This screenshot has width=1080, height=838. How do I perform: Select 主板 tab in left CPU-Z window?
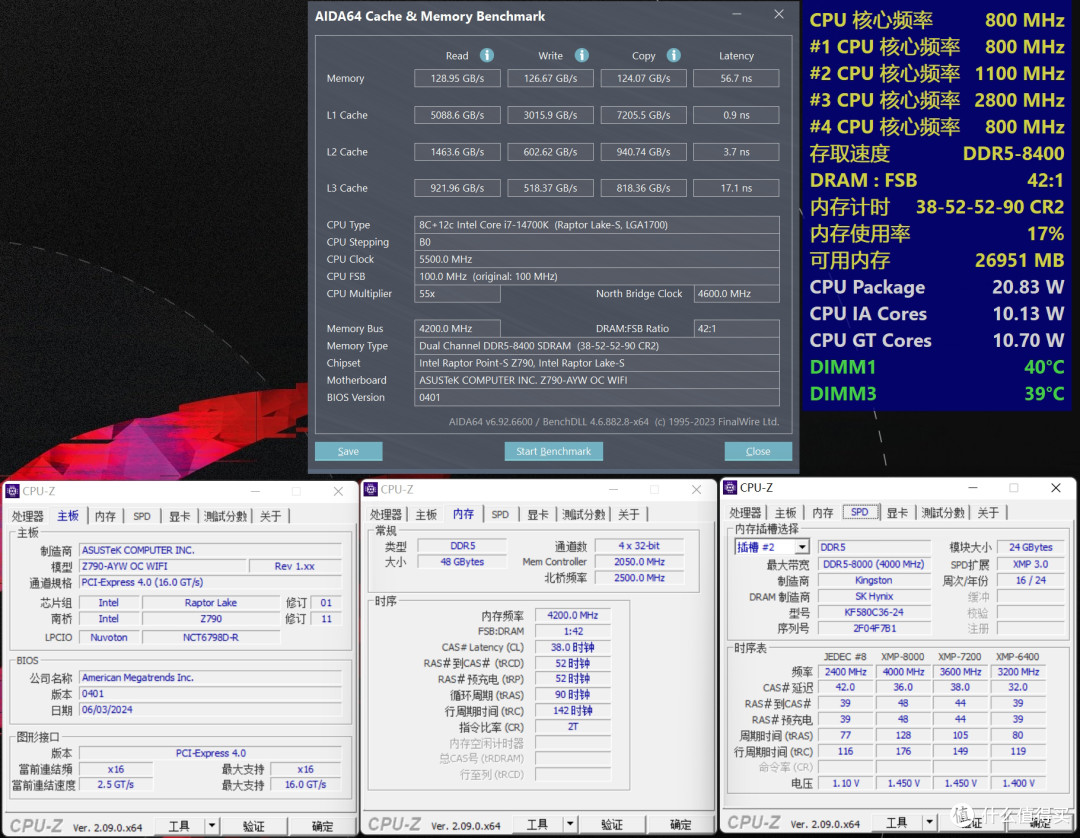[x=68, y=516]
